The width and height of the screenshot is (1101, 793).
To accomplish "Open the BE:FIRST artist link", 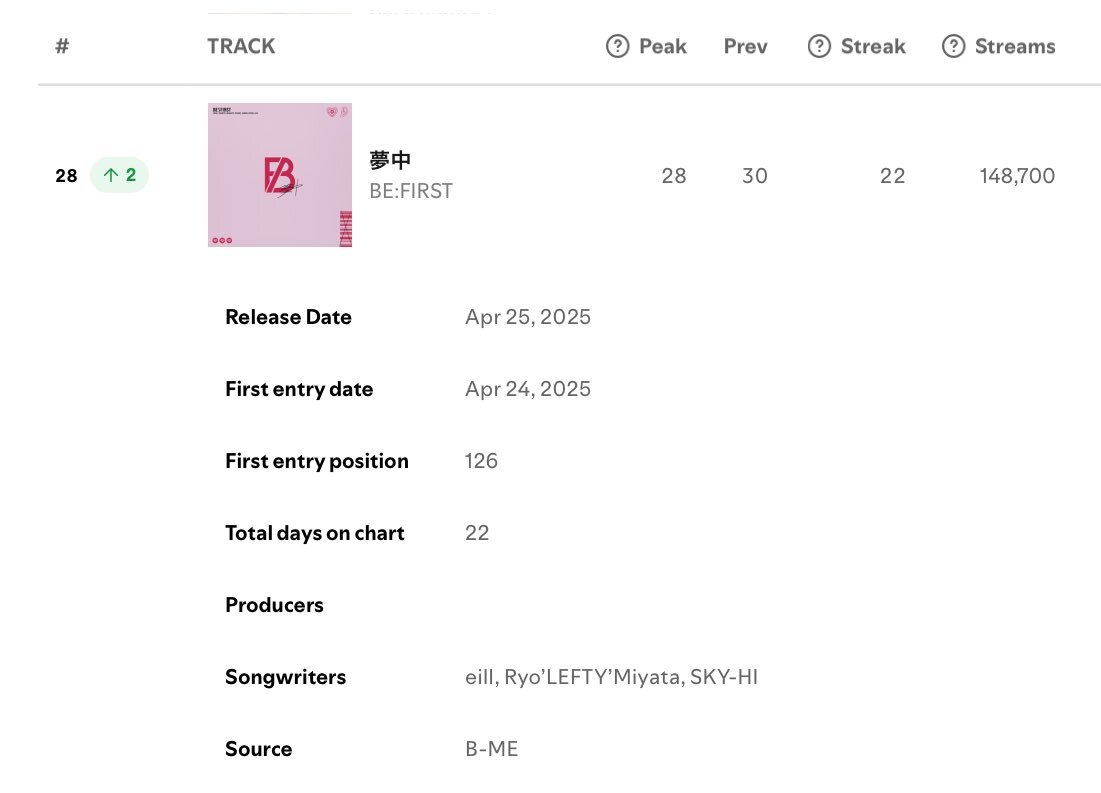I will pos(411,191).
